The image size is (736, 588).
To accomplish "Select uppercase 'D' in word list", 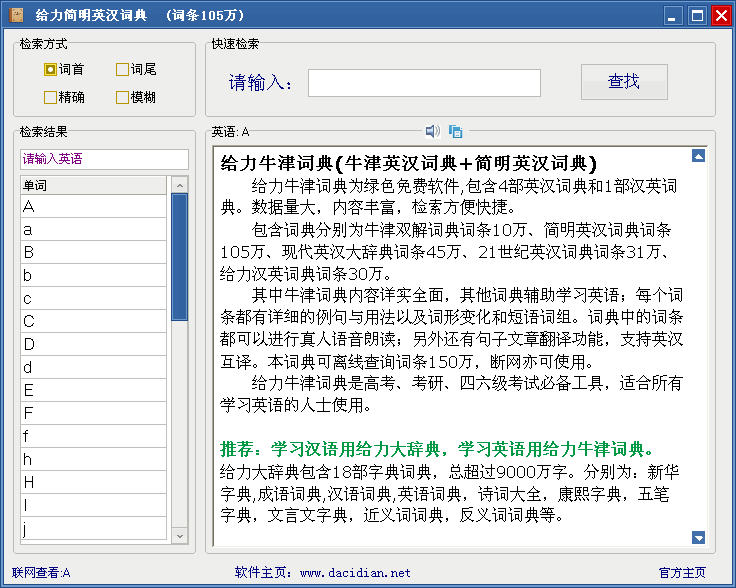I will pyautogui.click(x=93, y=344).
